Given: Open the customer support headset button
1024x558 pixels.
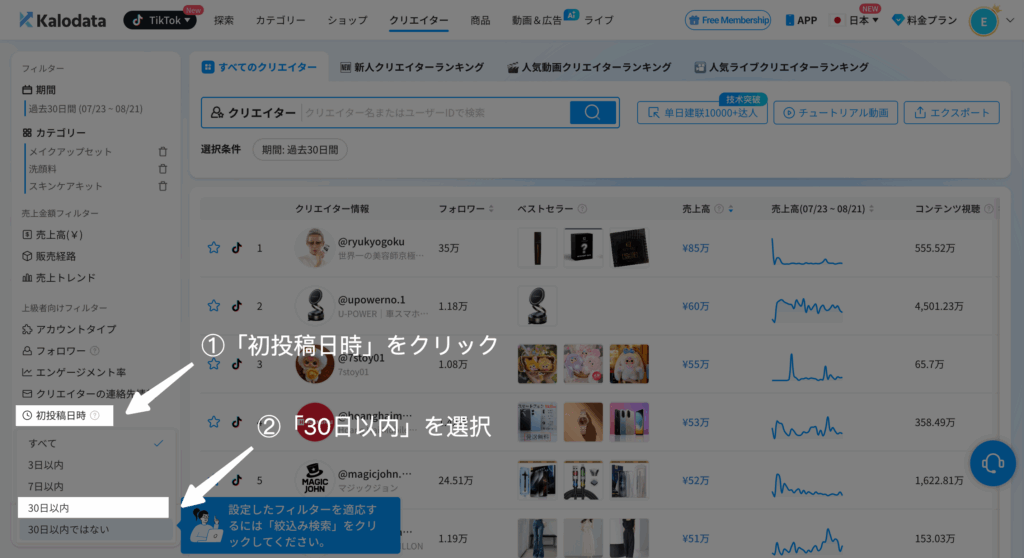Looking at the screenshot, I should click(x=993, y=463).
